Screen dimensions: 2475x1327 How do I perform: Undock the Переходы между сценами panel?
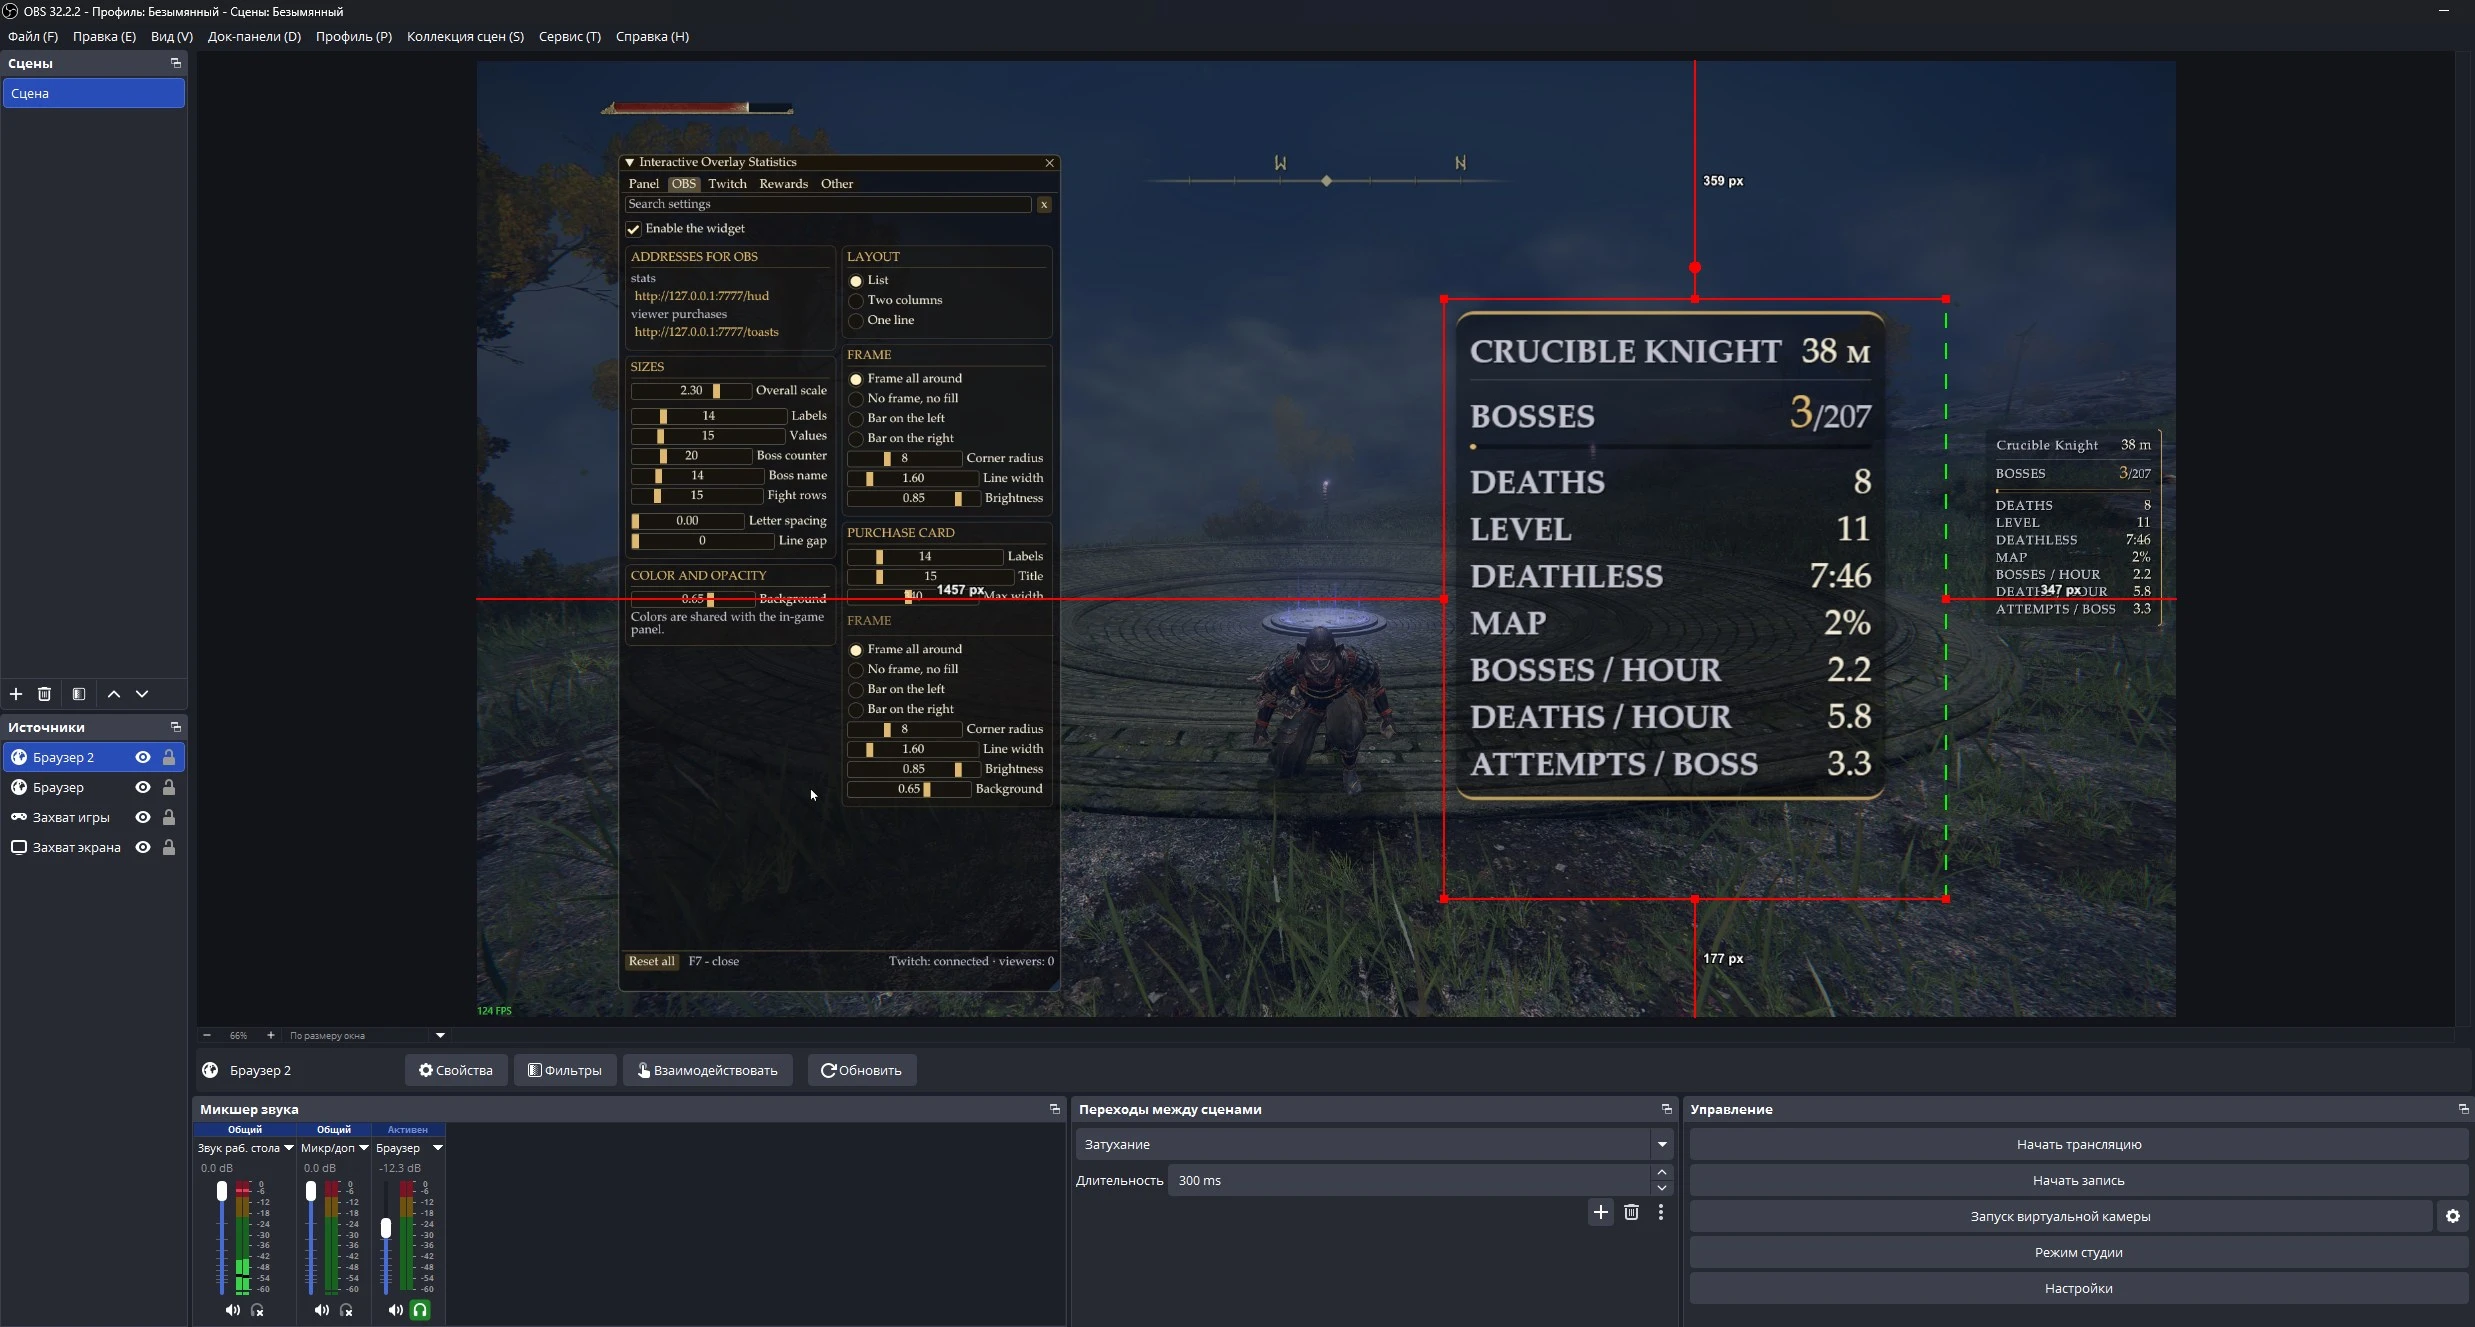click(1666, 1109)
